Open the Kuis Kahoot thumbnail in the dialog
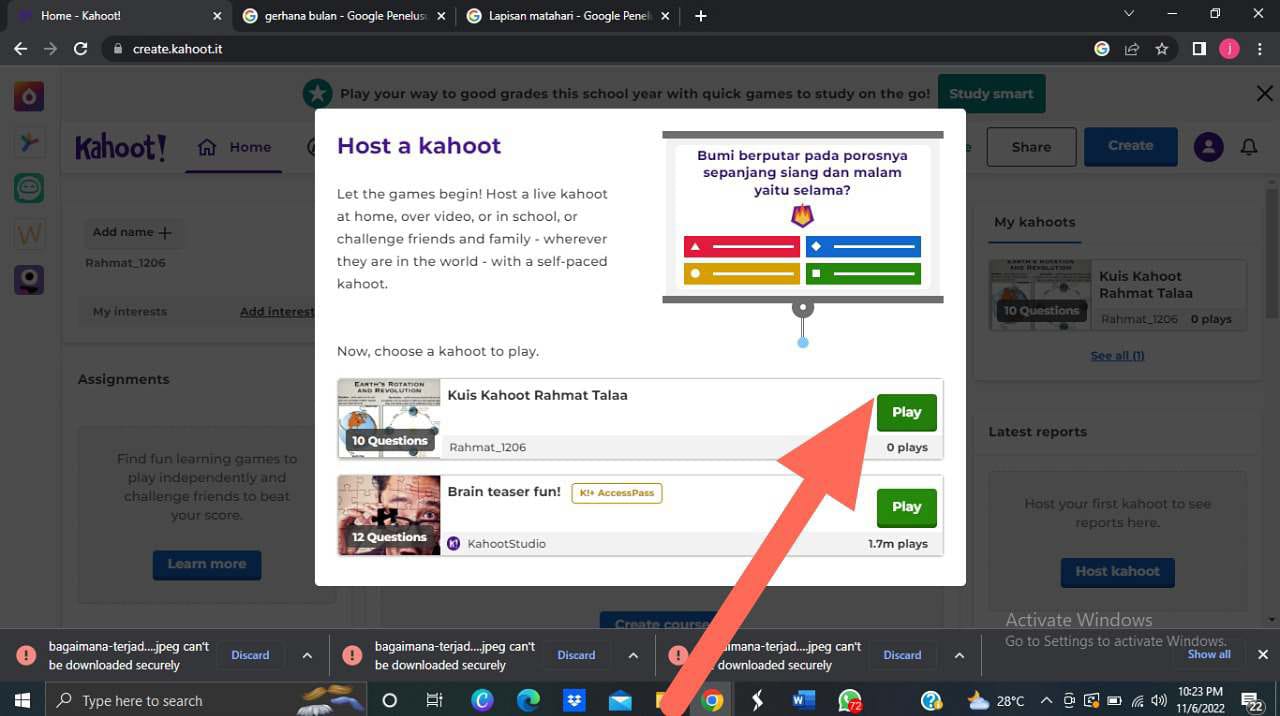 coord(389,418)
